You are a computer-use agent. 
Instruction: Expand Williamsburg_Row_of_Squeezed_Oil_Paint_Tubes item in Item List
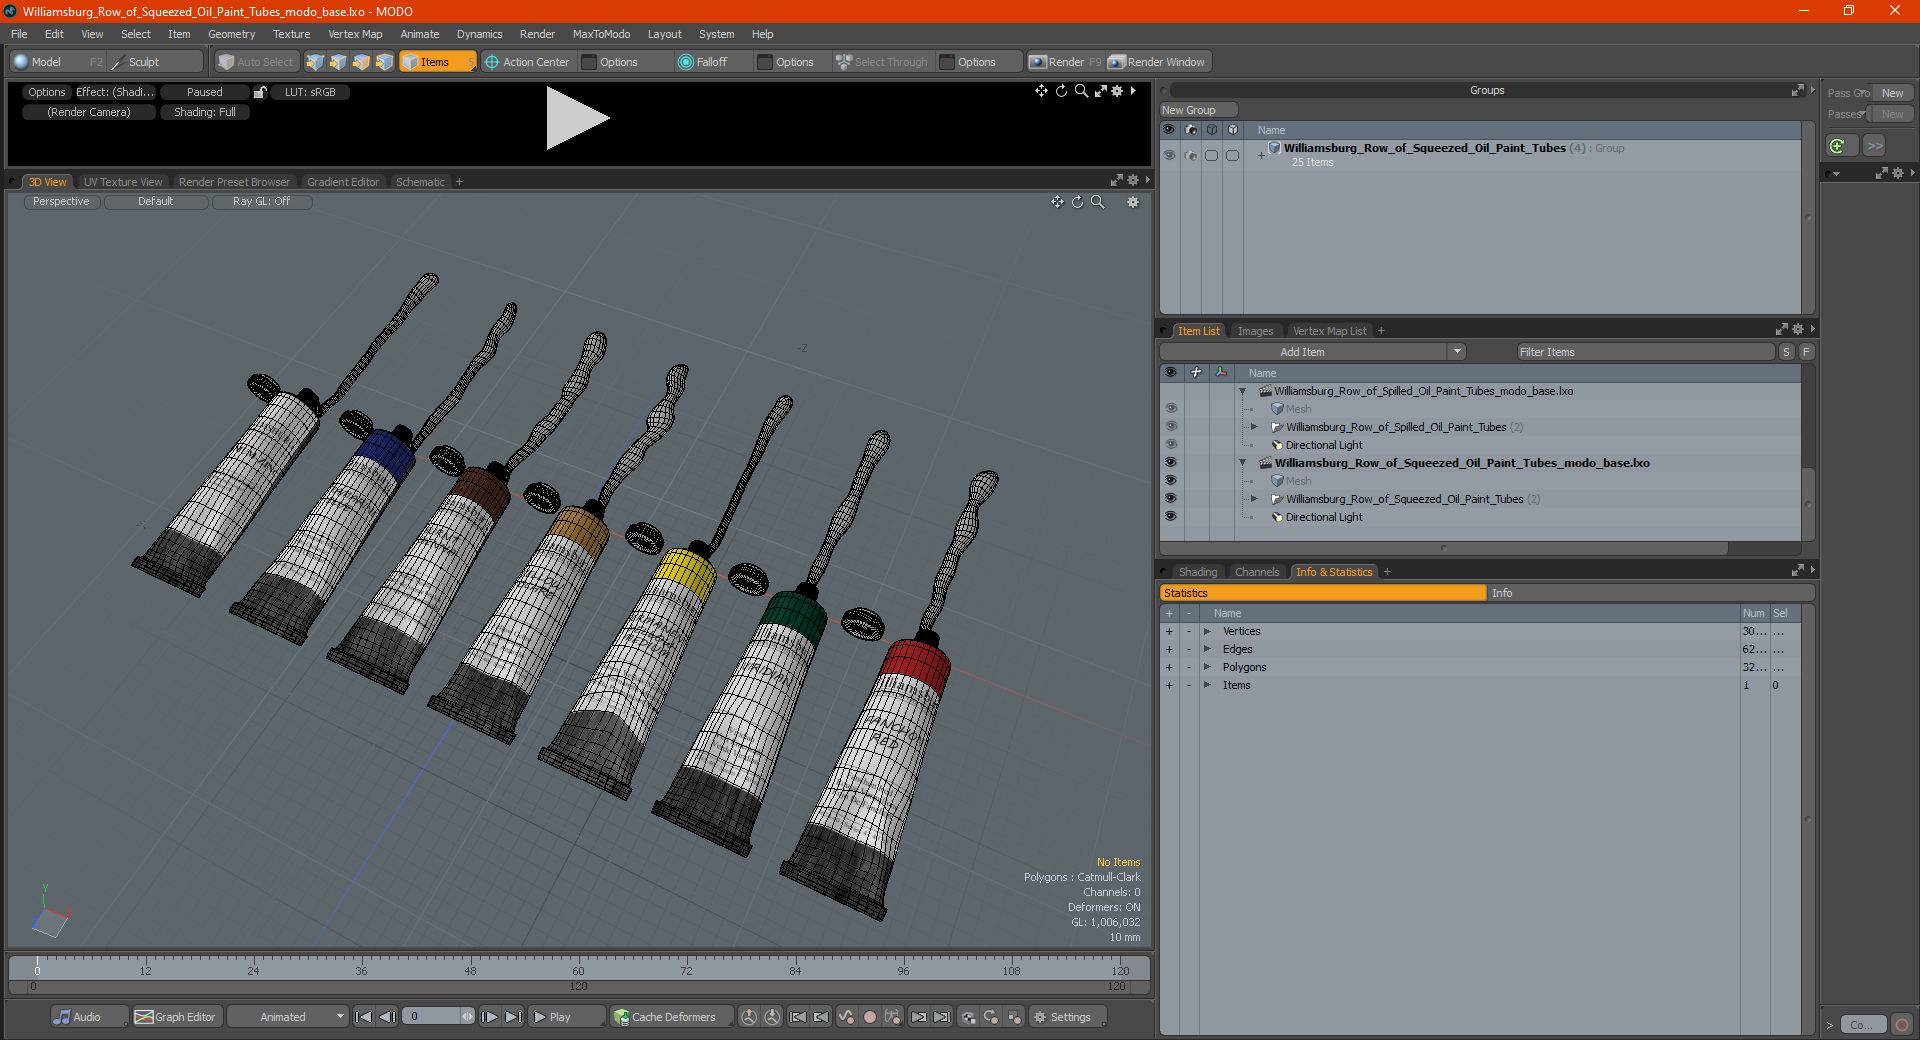tap(1254, 499)
